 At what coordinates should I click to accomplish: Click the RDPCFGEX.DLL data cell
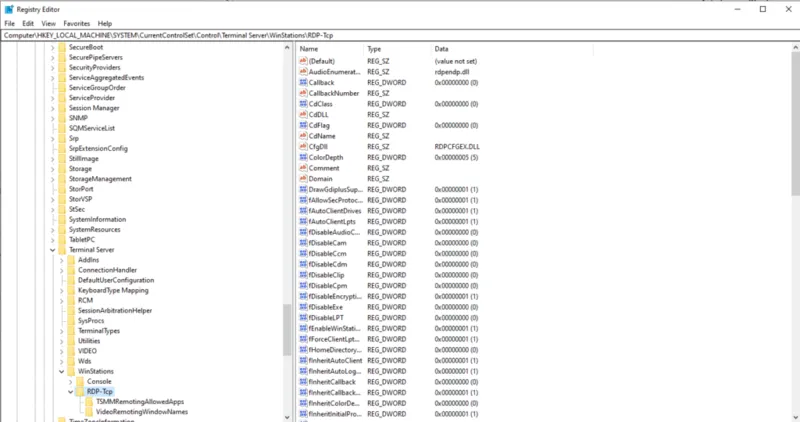(x=457, y=147)
